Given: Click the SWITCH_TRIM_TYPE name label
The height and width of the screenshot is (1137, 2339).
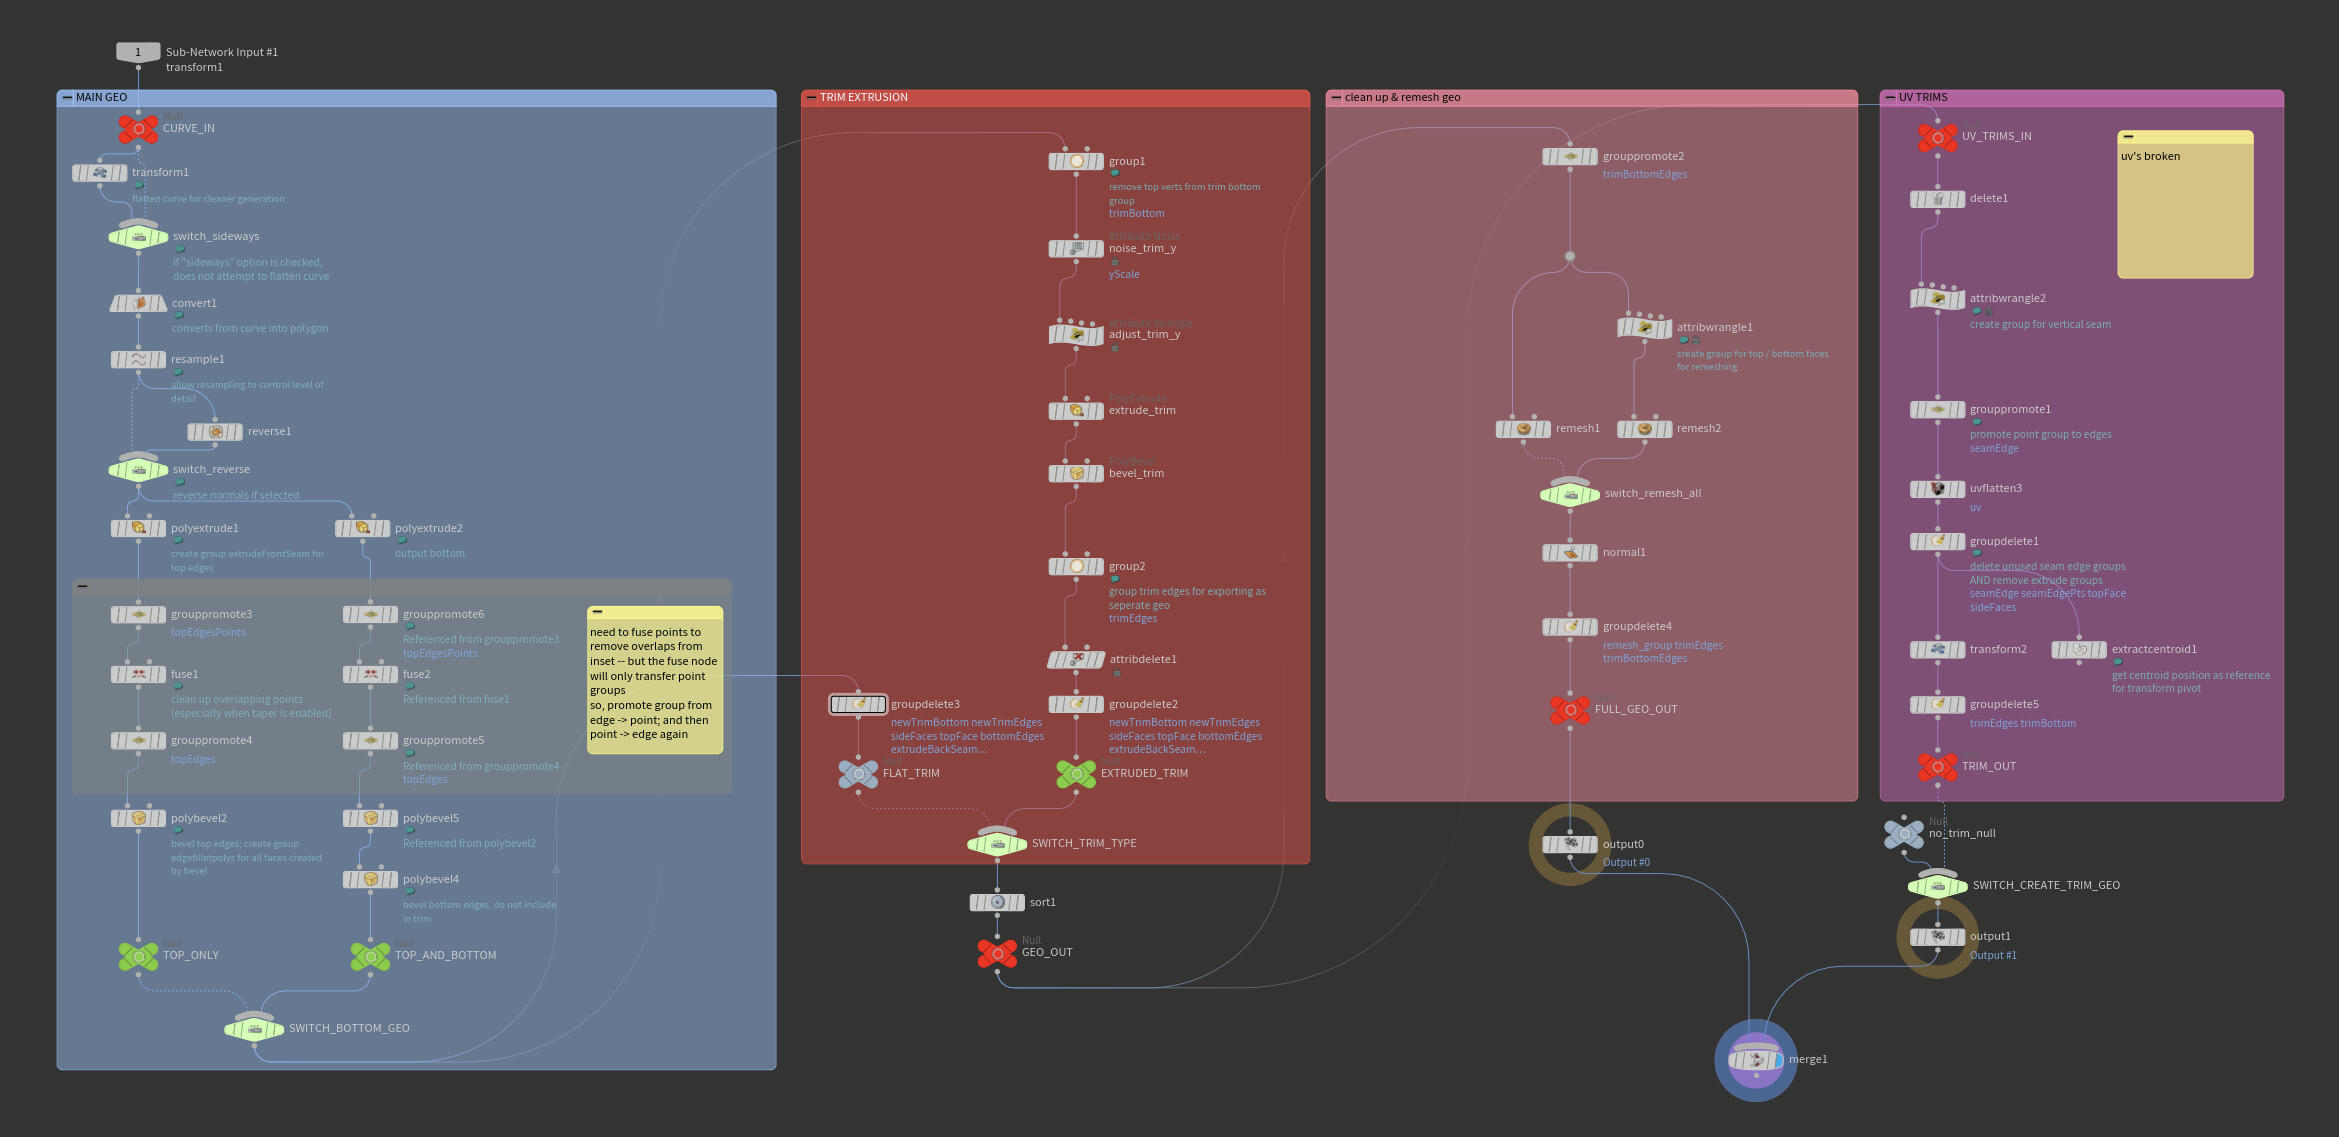Looking at the screenshot, I should point(1084,843).
